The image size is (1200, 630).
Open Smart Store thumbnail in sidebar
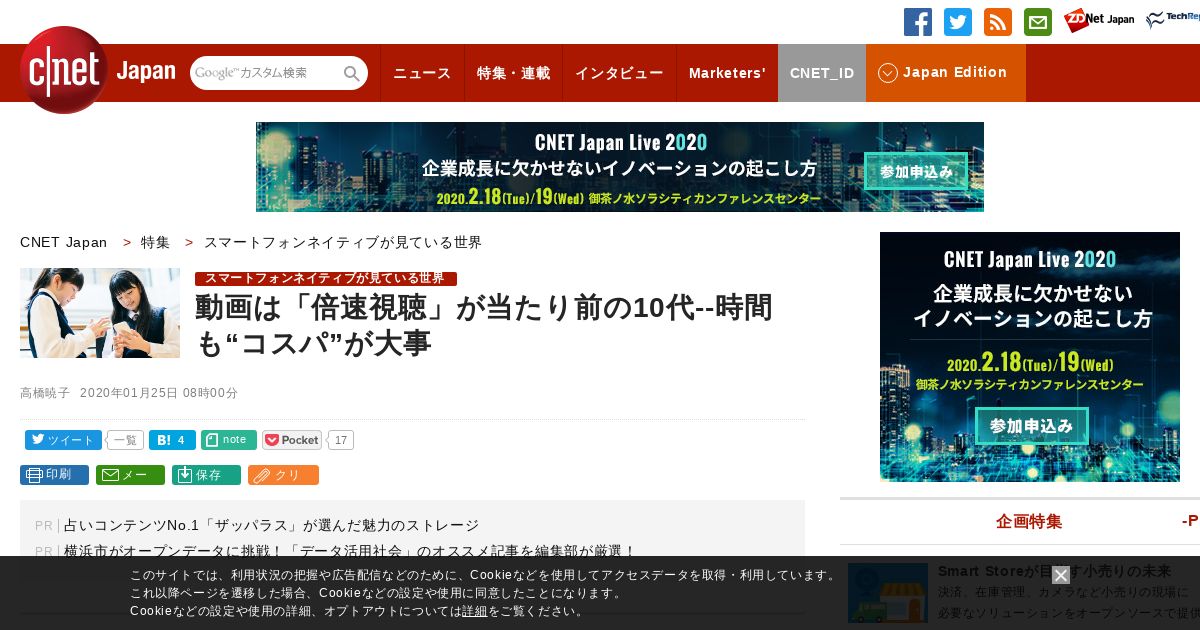[x=888, y=592]
